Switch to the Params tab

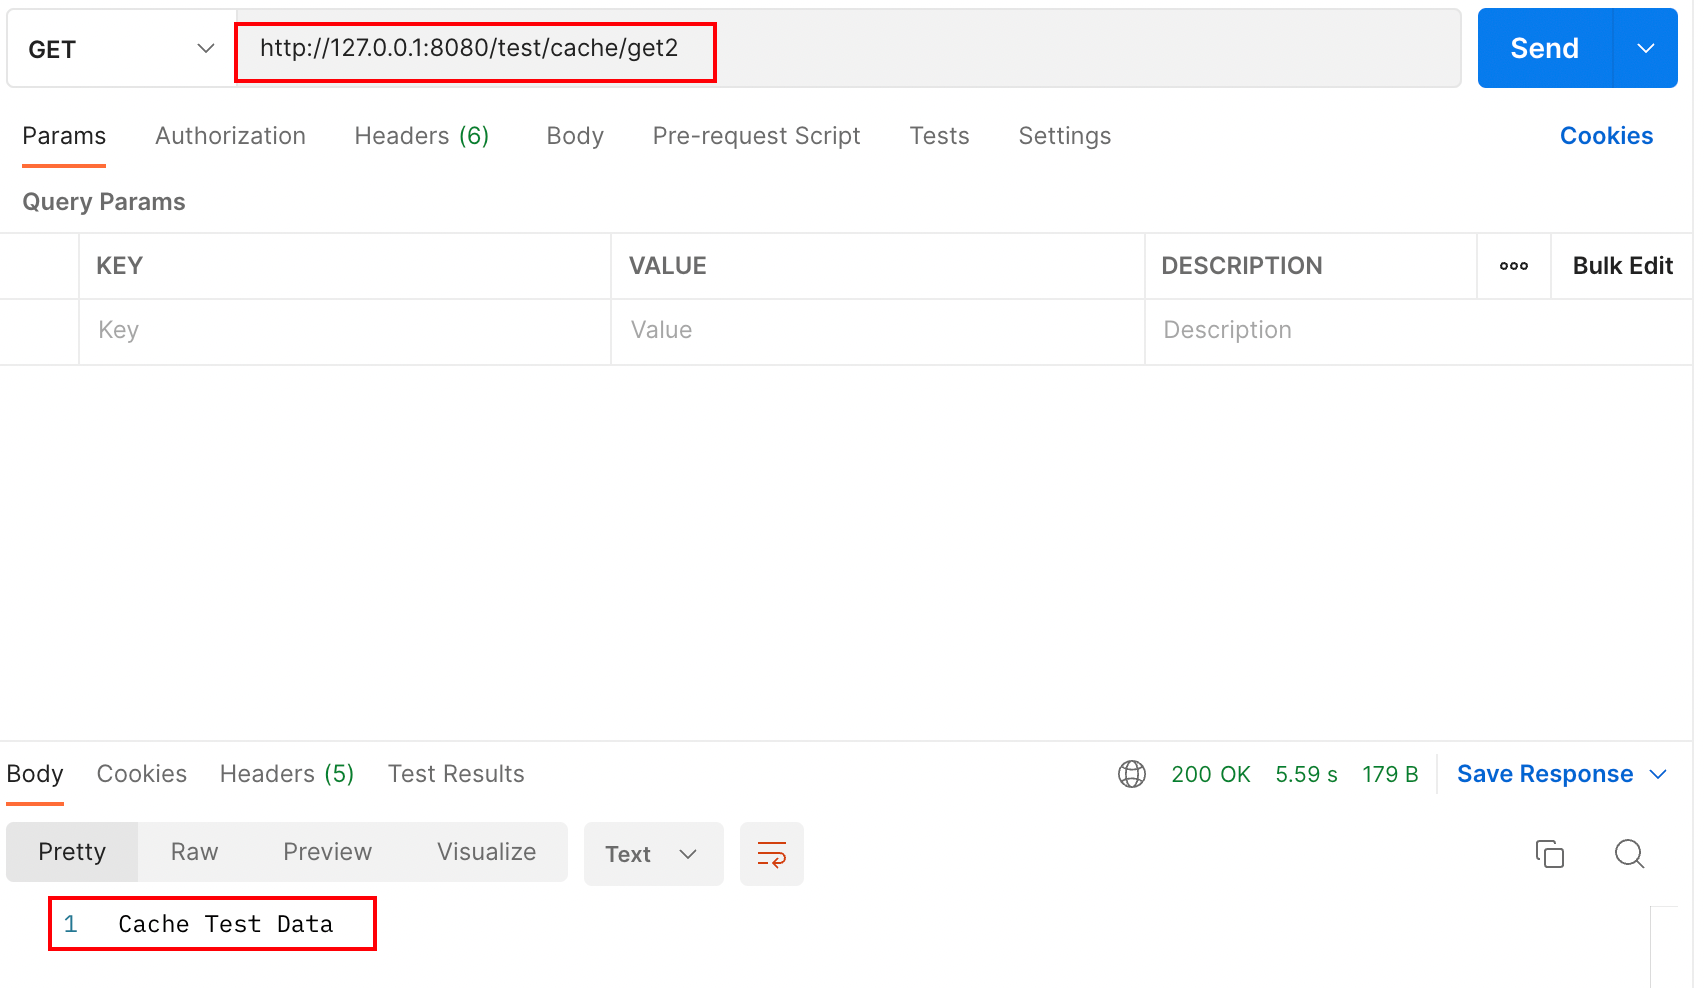click(x=64, y=136)
